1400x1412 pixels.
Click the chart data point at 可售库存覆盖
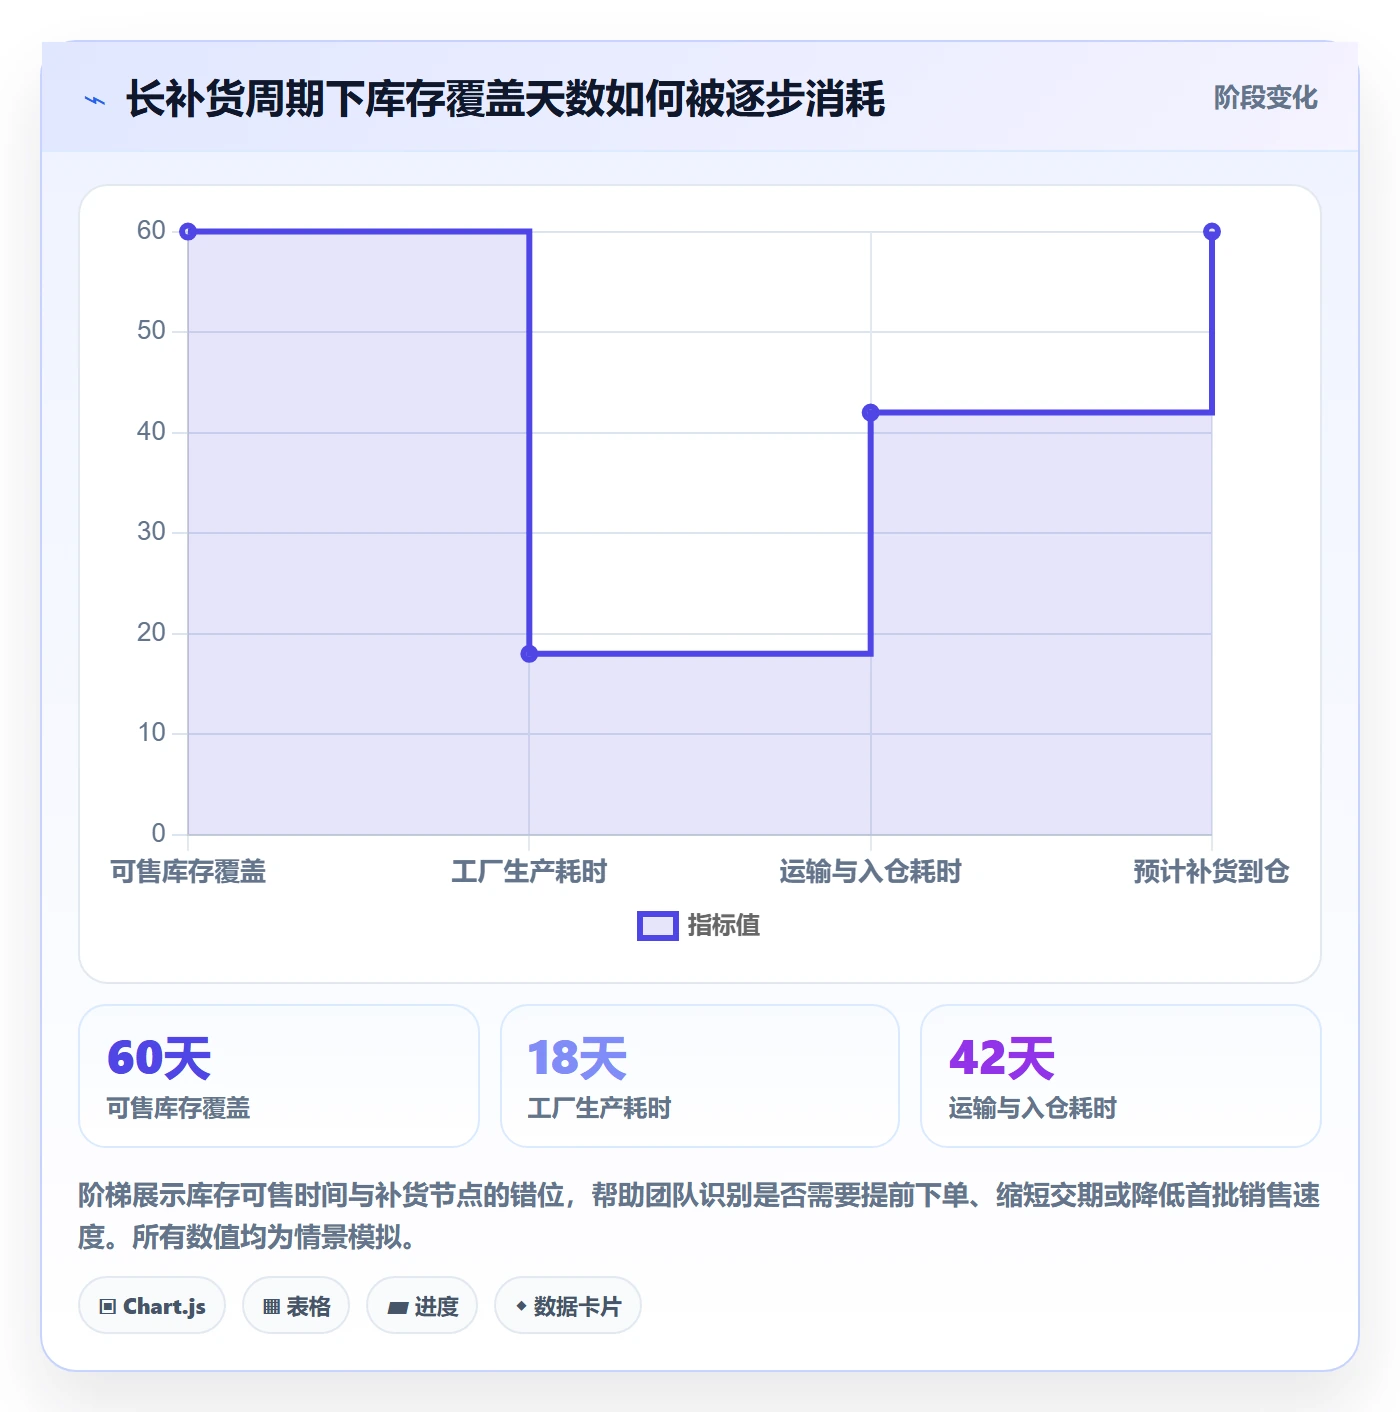(188, 232)
